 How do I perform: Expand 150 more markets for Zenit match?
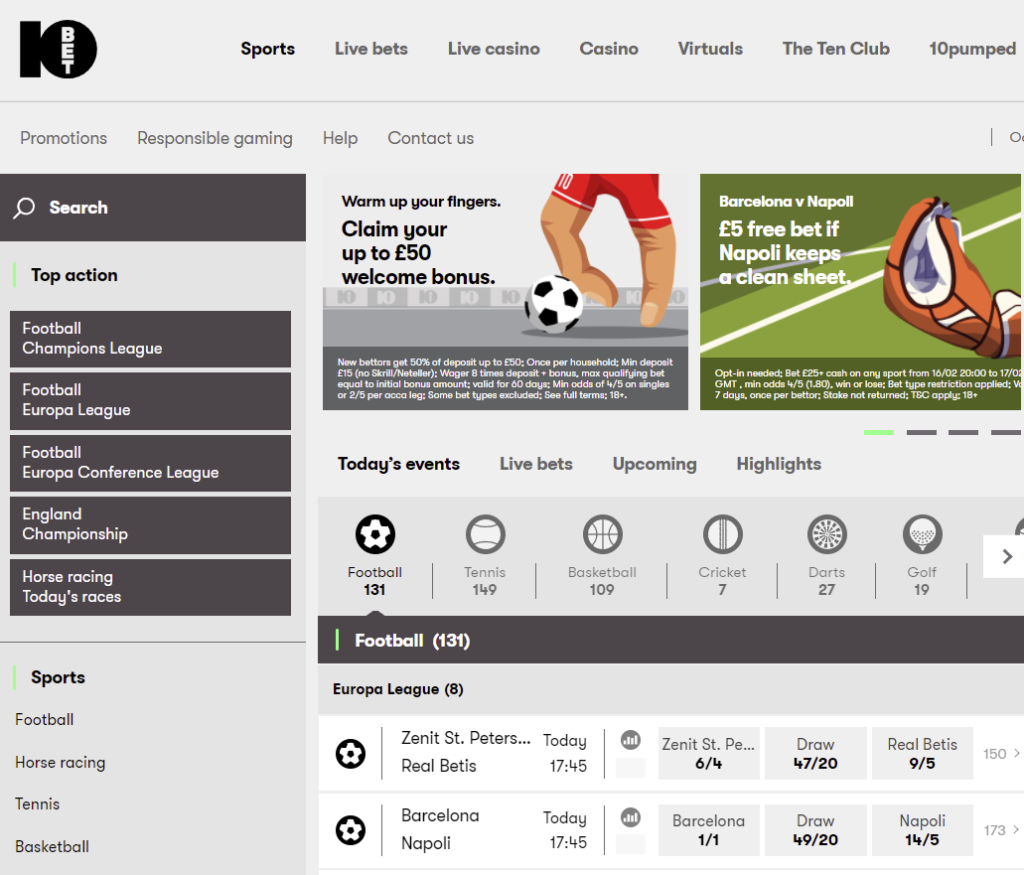tap(1001, 754)
